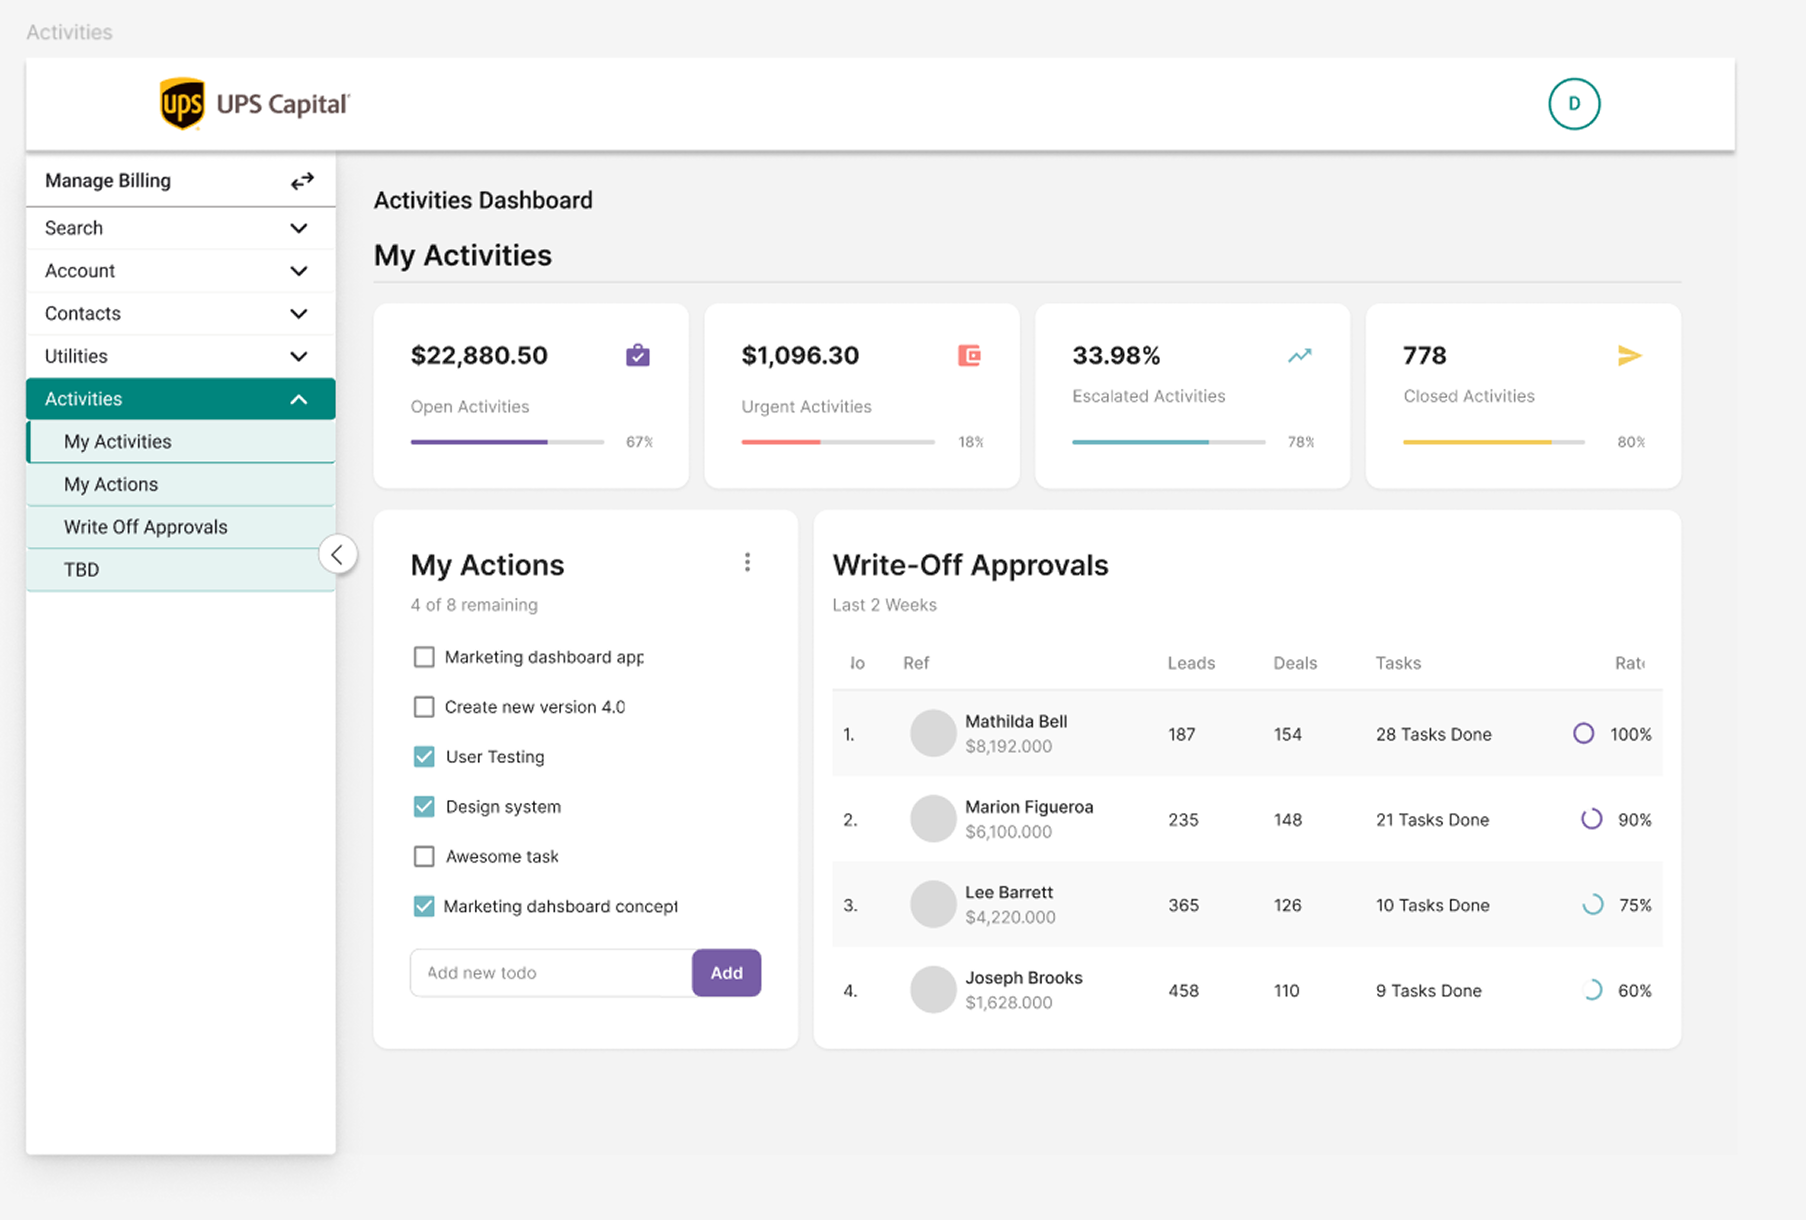Click the trend line icon on Escalated Activities
The image size is (1806, 1220).
tap(1299, 355)
